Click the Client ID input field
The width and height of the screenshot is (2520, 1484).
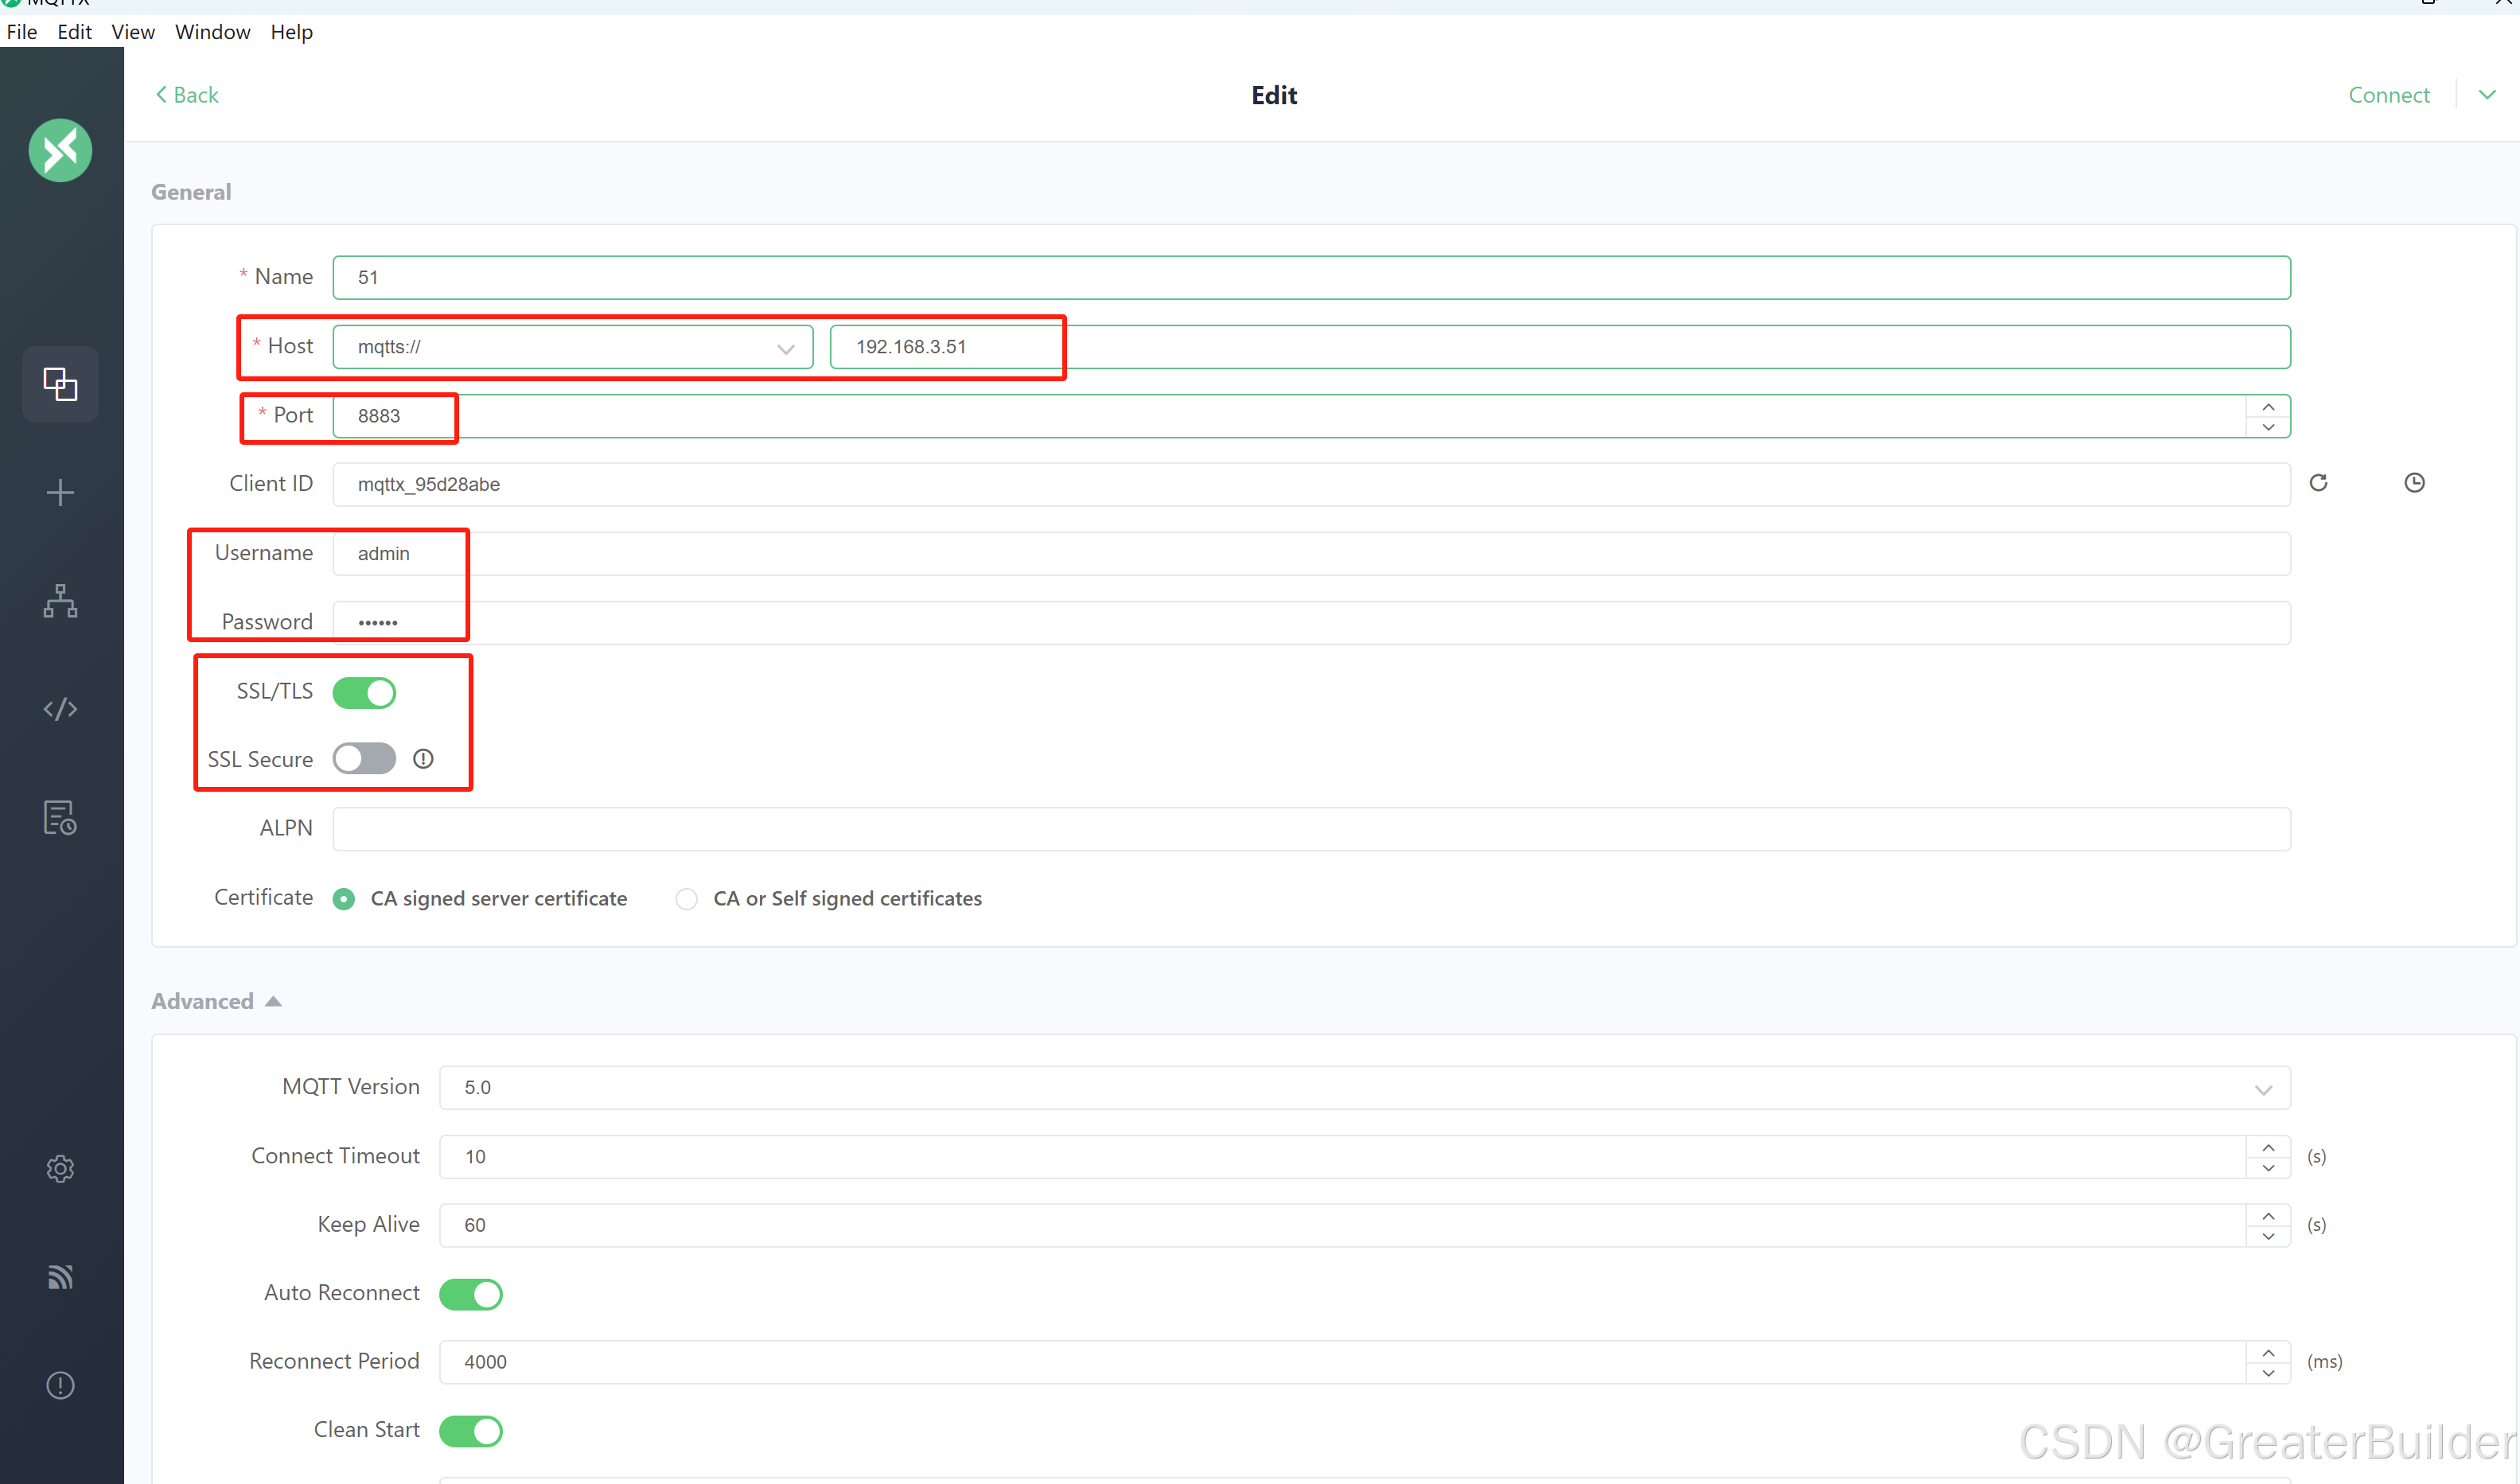pos(1311,485)
